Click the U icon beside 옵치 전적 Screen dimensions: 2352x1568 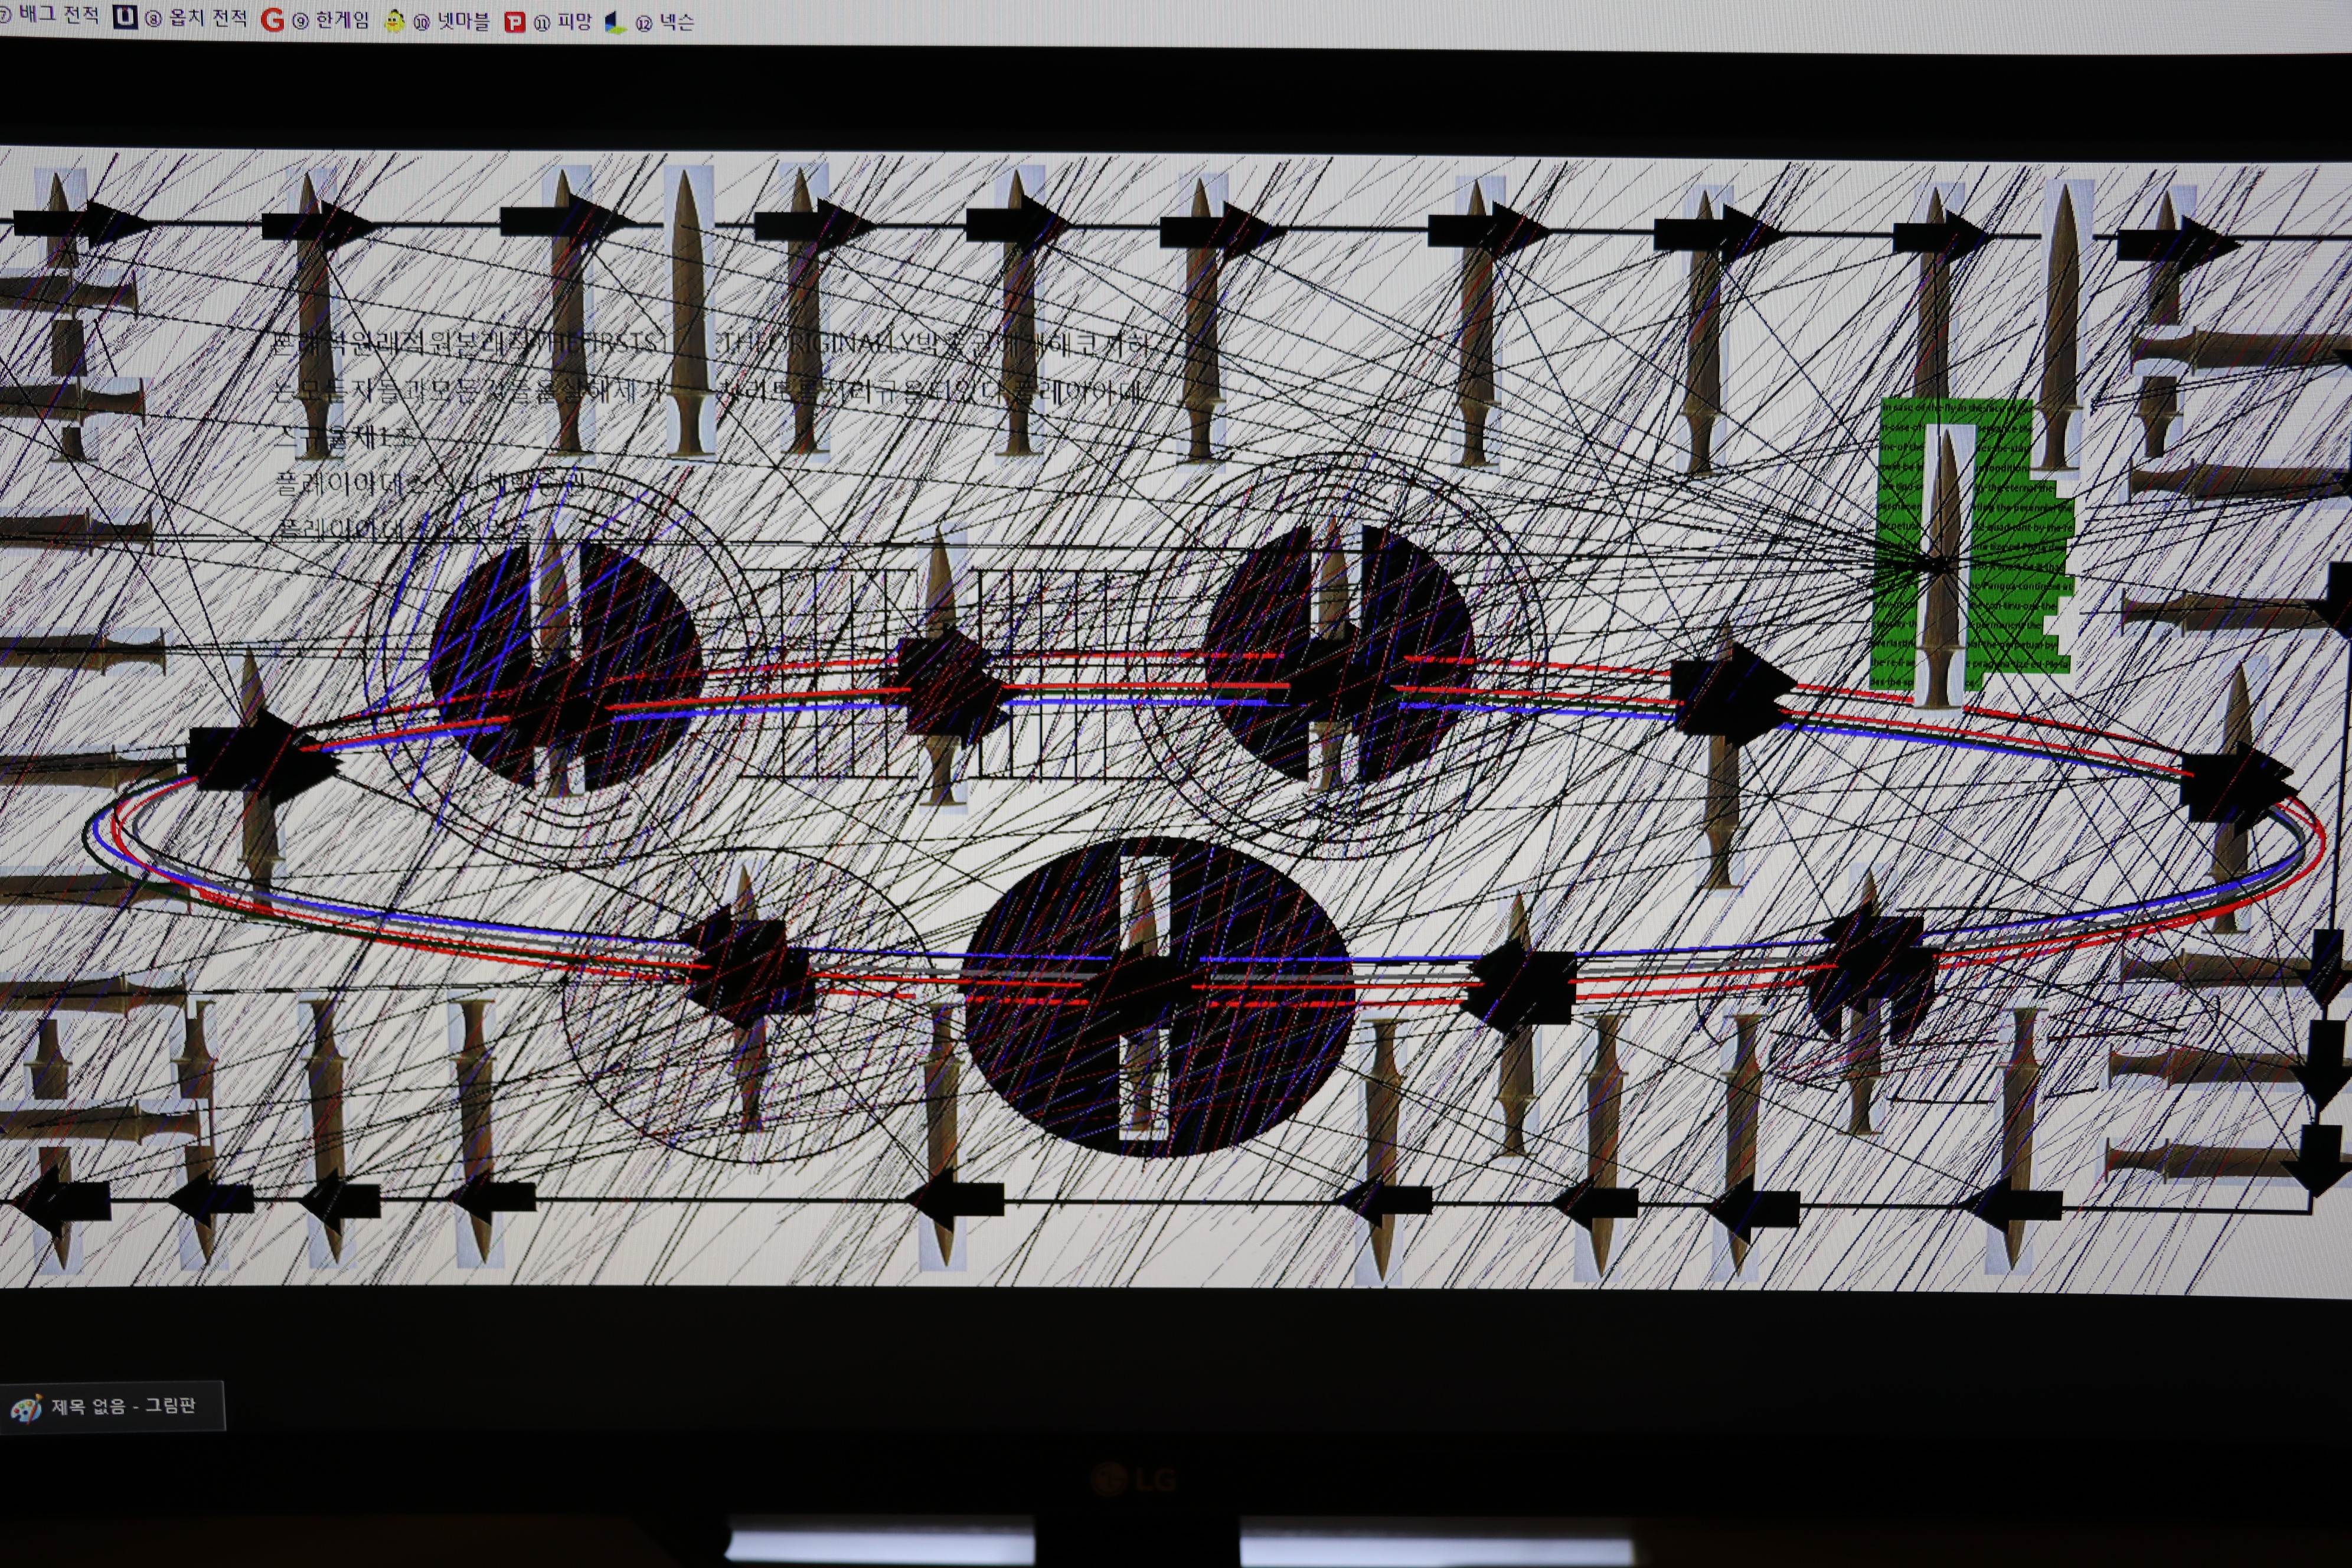[125, 17]
